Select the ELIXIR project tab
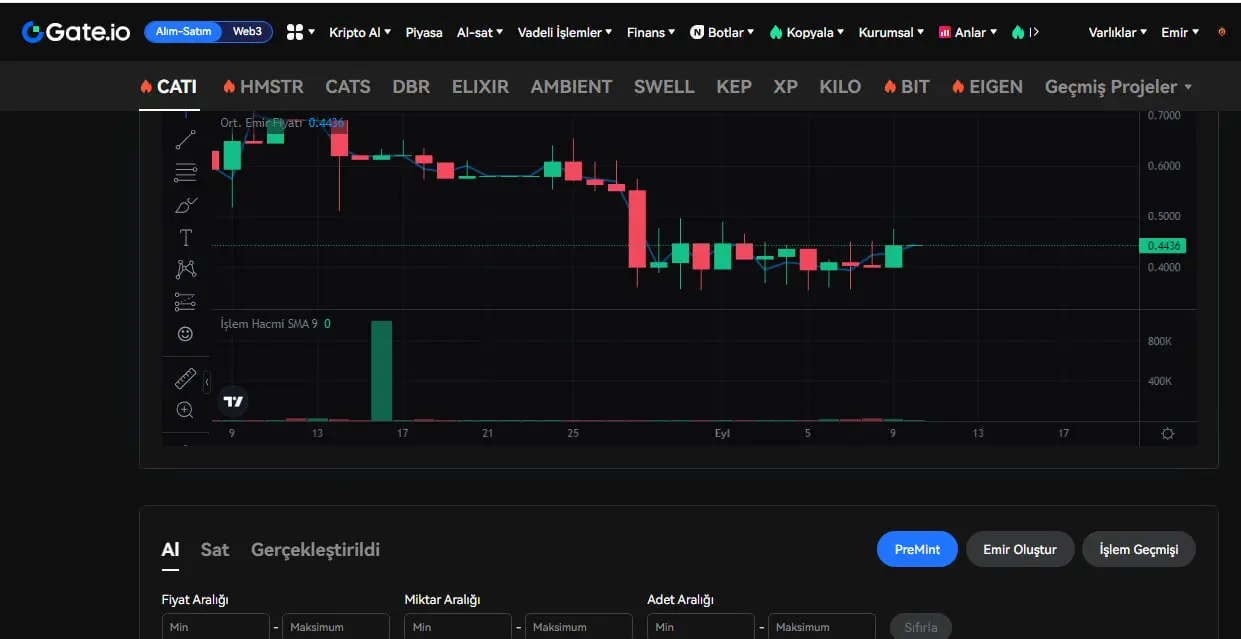1241x639 pixels. [x=480, y=87]
